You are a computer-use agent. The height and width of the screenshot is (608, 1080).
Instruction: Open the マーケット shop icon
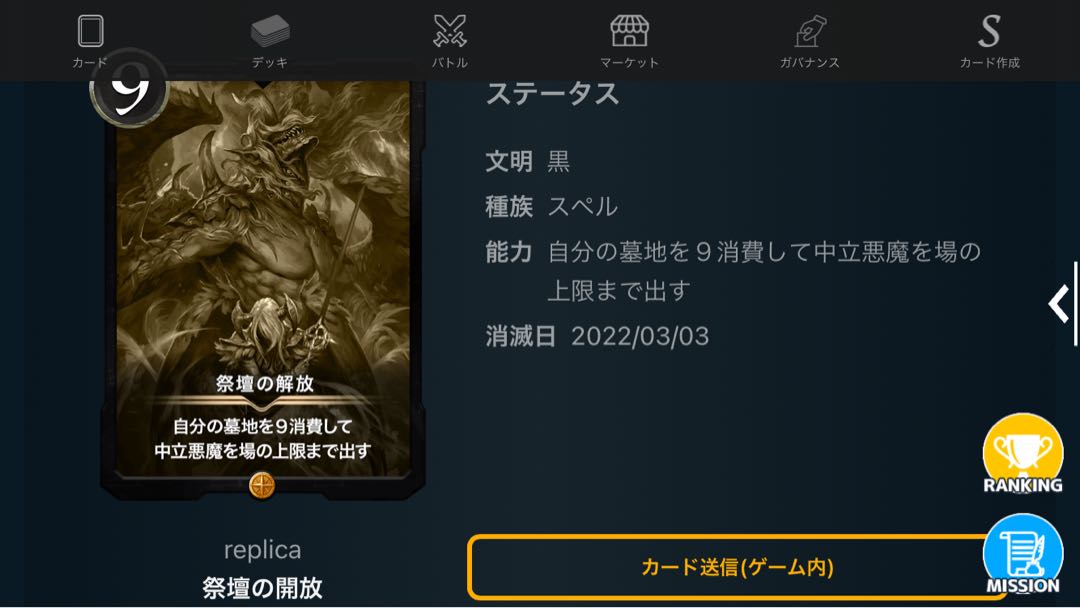(630, 31)
